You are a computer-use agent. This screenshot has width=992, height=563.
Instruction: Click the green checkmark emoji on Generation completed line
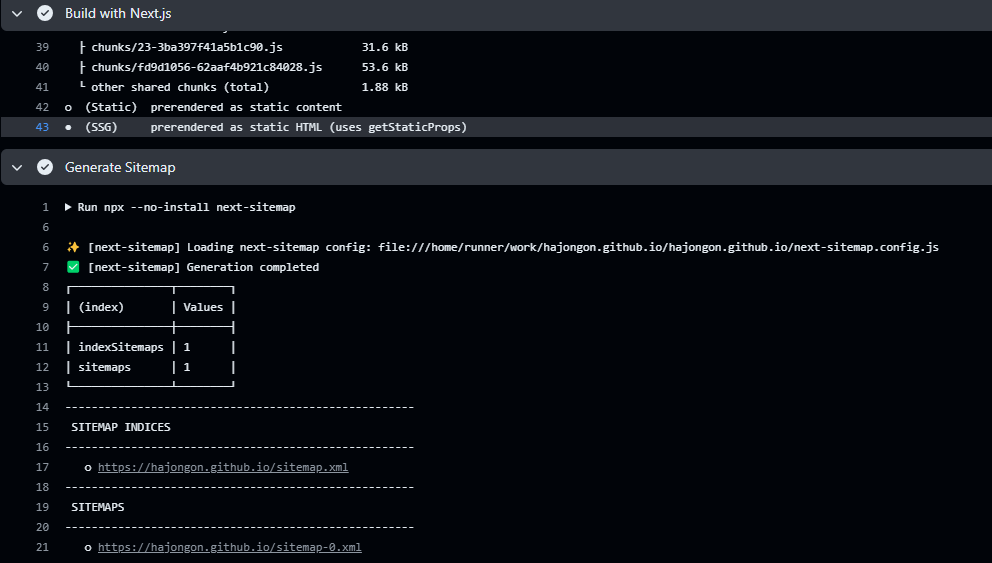73,267
